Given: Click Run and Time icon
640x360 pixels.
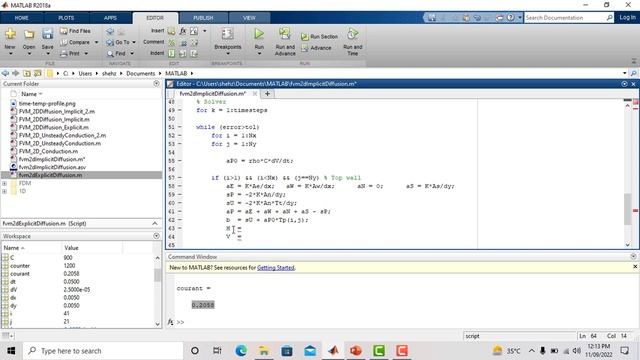Looking at the screenshot, I should click(x=353, y=34).
